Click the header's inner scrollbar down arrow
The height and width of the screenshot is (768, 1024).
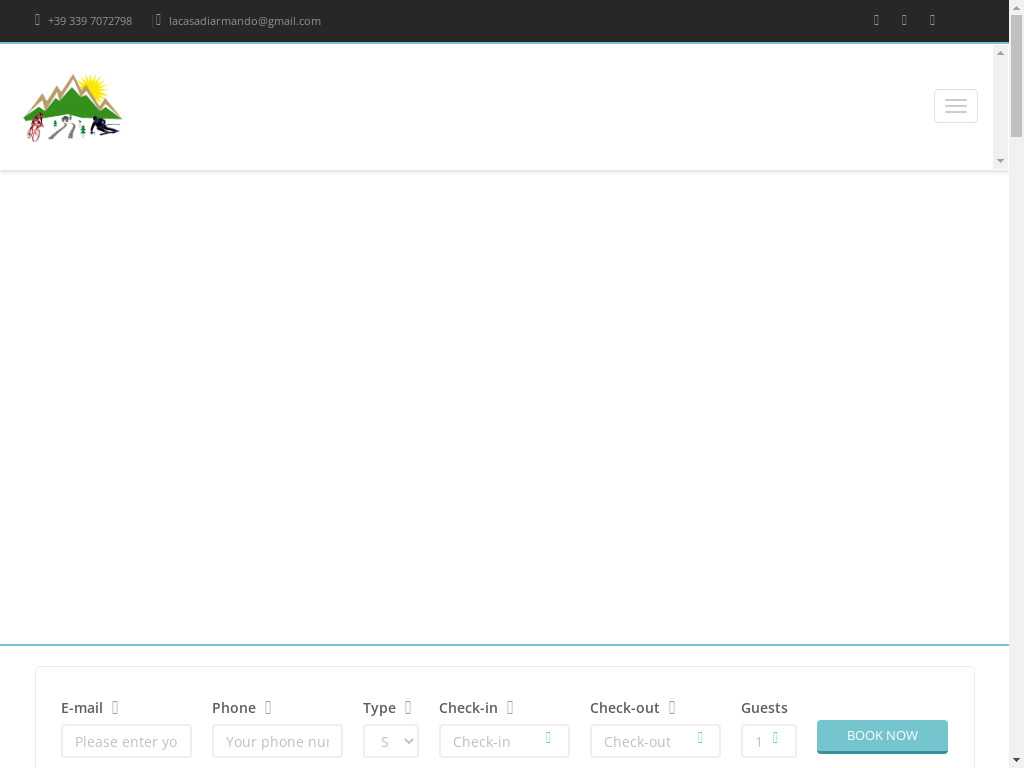[x=1000, y=161]
